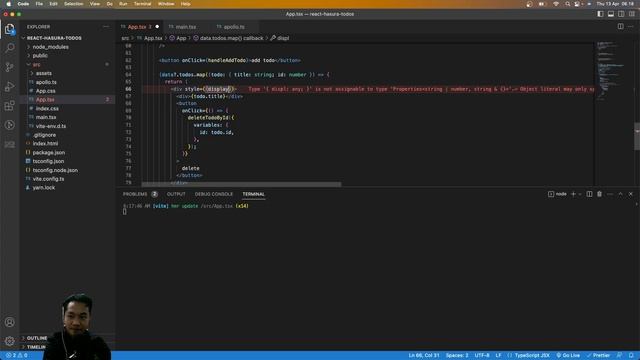
Task: Click the horizontal editor scrollbar
Action: click(241, 184)
